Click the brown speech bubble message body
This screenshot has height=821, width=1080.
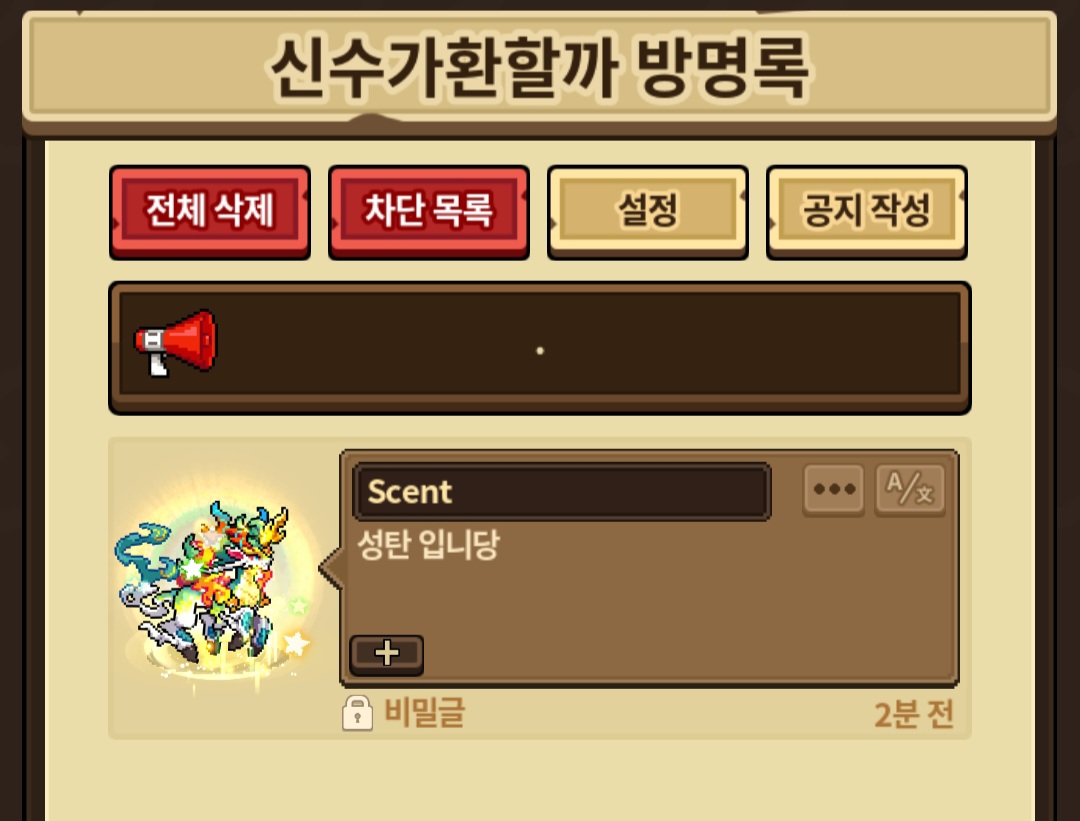pos(650,568)
